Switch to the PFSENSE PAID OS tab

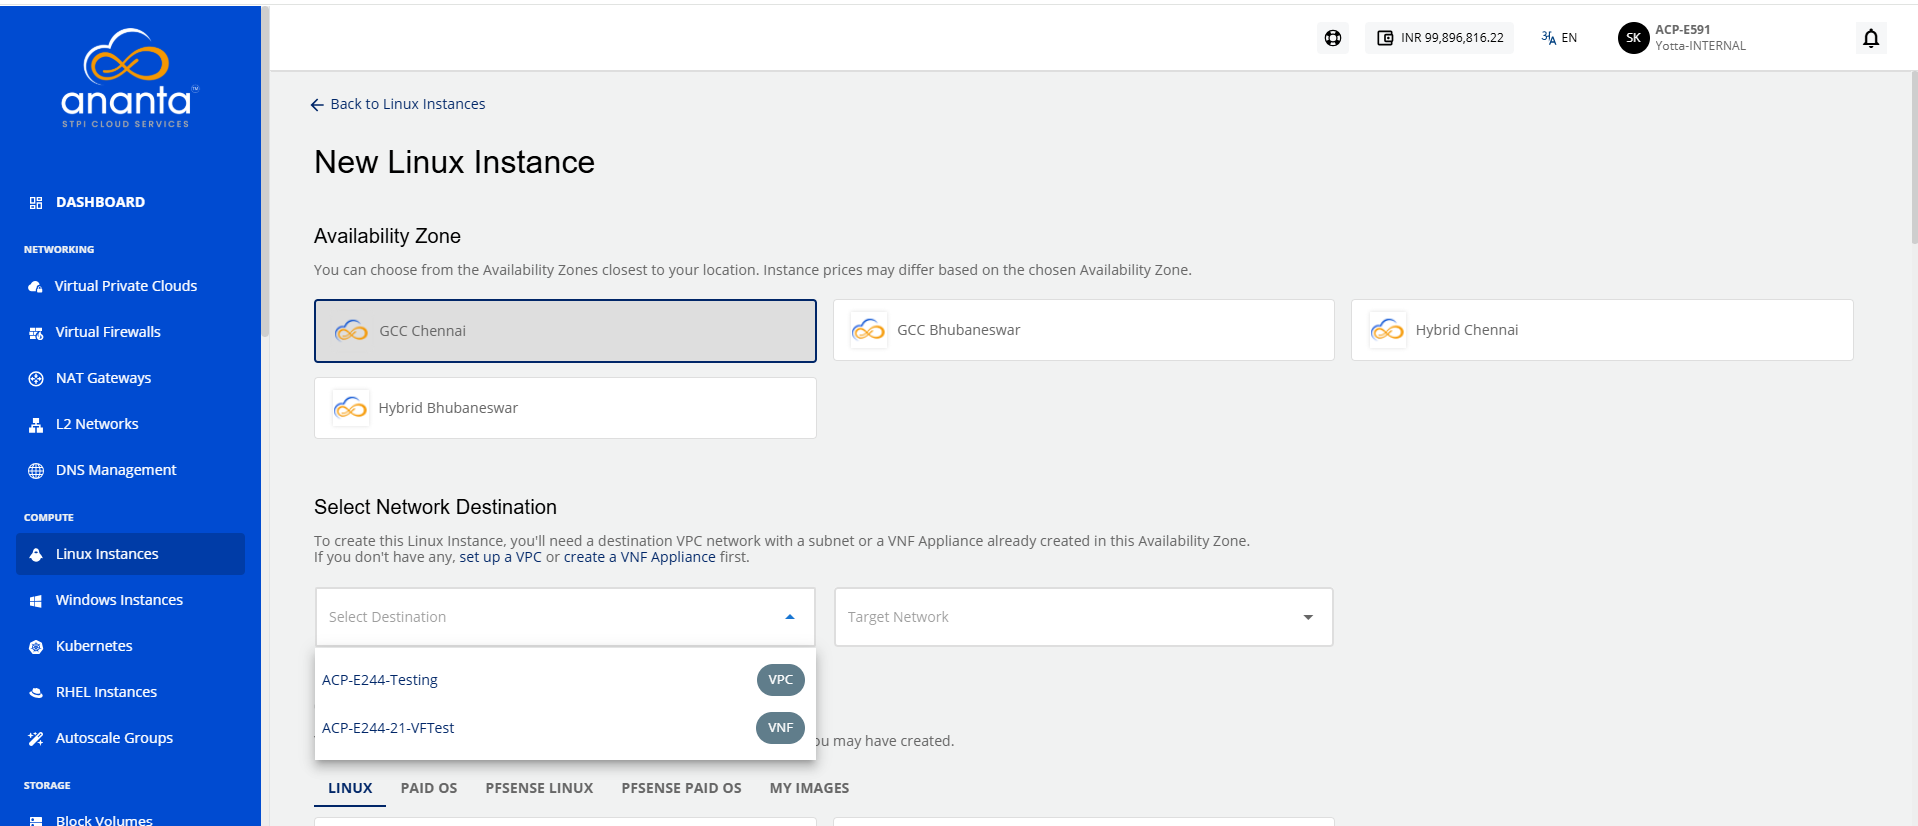(x=681, y=788)
